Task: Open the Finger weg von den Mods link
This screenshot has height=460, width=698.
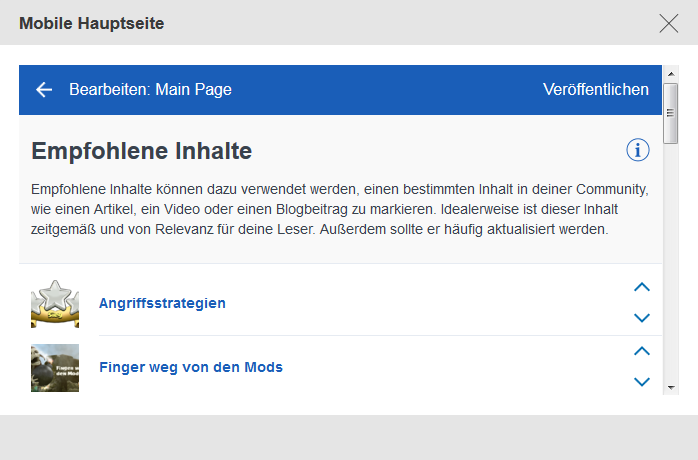Action: click(191, 367)
